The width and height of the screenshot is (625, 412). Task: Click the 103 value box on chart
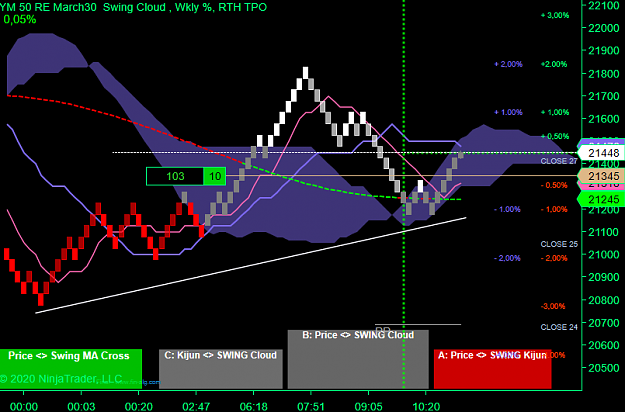(x=175, y=176)
